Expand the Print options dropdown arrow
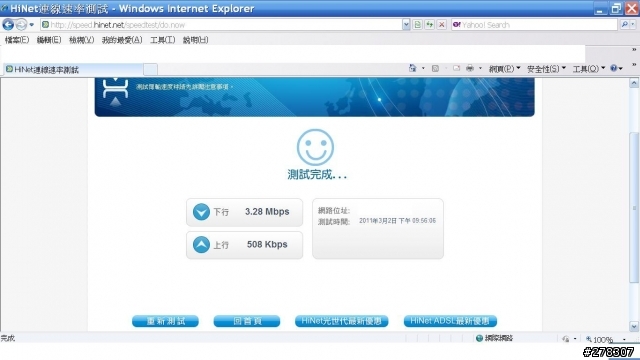The image size is (640, 360). (x=480, y=69)
